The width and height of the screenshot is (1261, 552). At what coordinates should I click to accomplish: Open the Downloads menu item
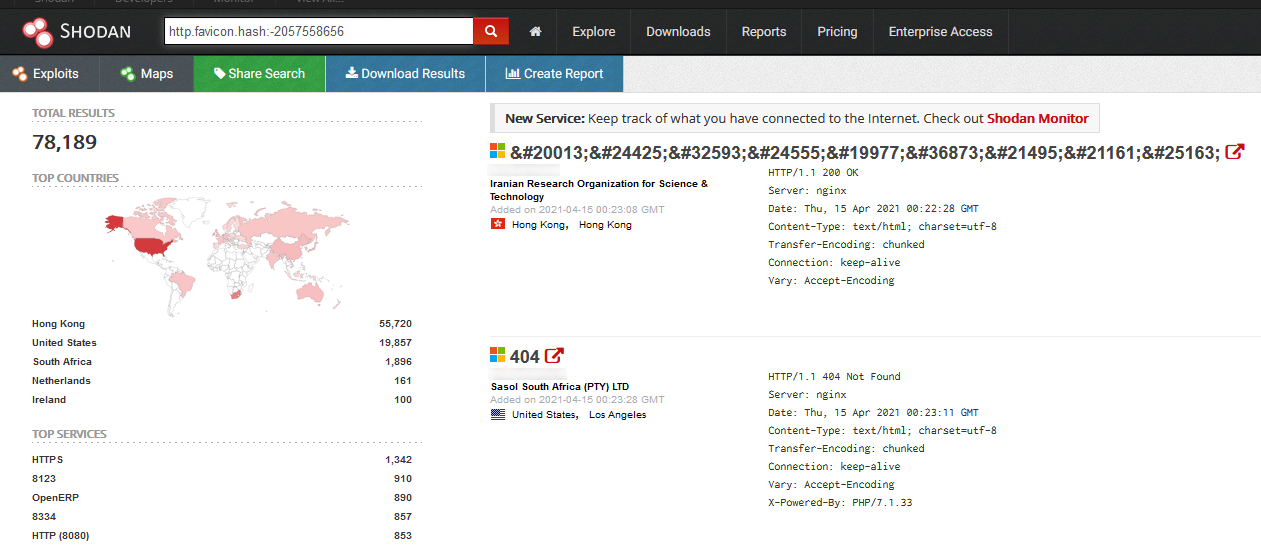[678, 32]
